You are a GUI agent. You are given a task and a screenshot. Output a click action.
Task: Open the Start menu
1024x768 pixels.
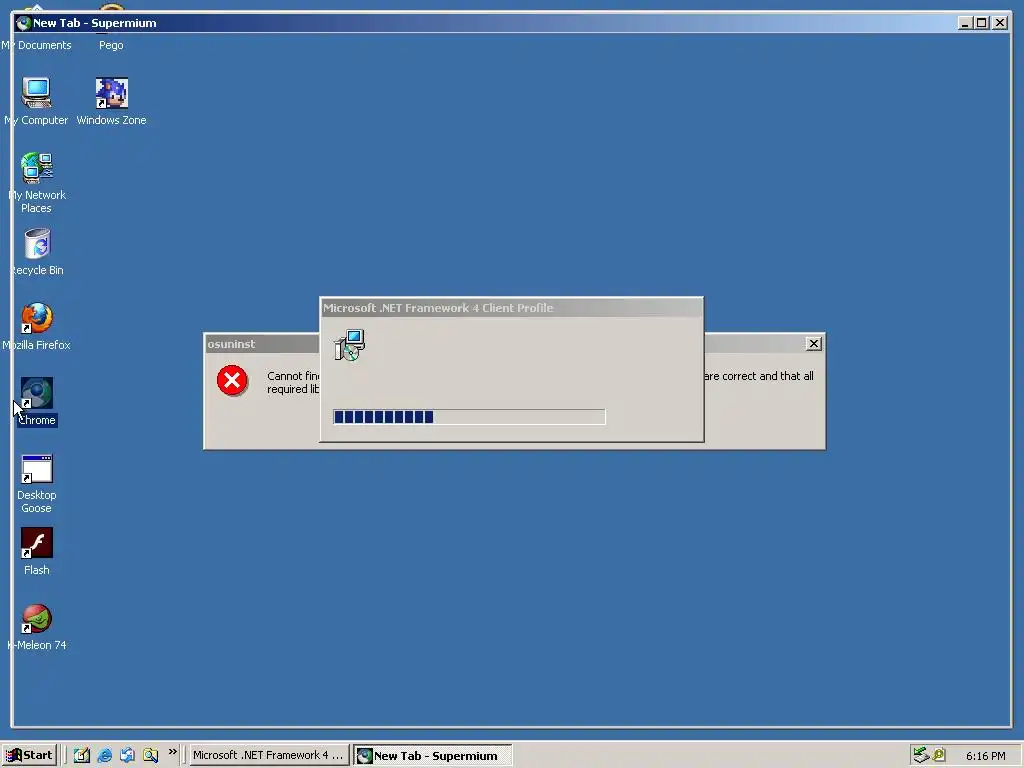29,756
